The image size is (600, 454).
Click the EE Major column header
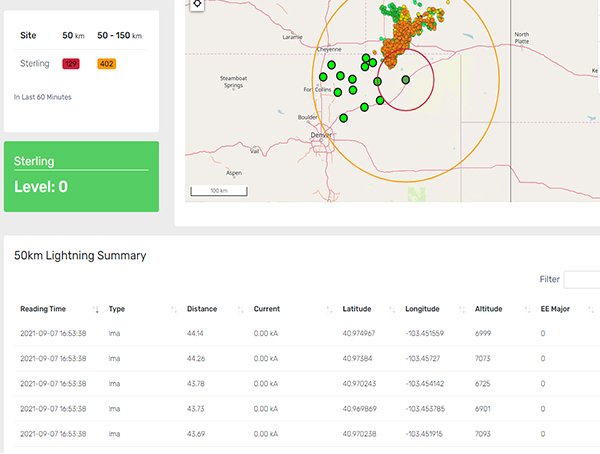(555, 309)
